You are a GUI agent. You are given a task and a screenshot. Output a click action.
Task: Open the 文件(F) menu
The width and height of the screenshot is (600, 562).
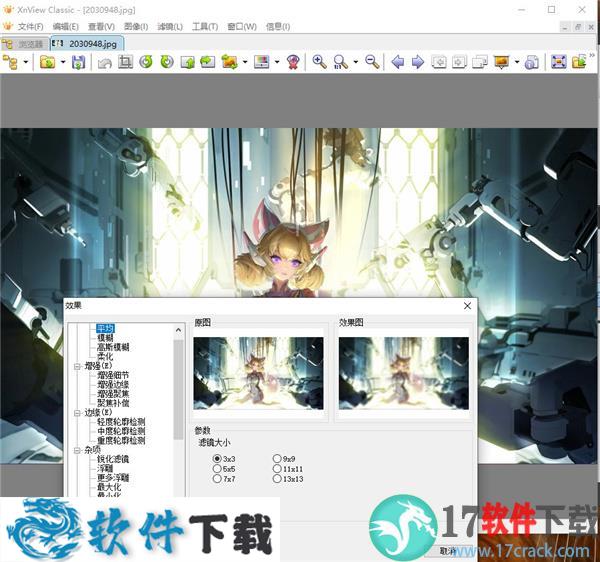[30, 26]
